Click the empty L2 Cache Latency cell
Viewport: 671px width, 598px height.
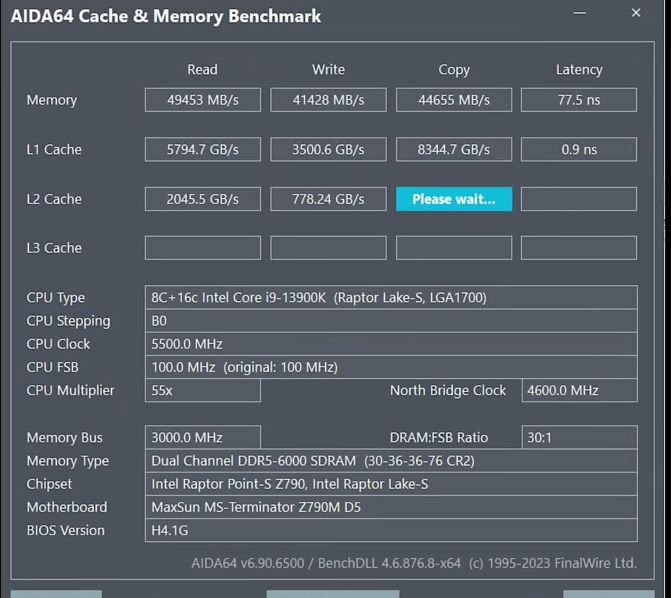[579, 199]
